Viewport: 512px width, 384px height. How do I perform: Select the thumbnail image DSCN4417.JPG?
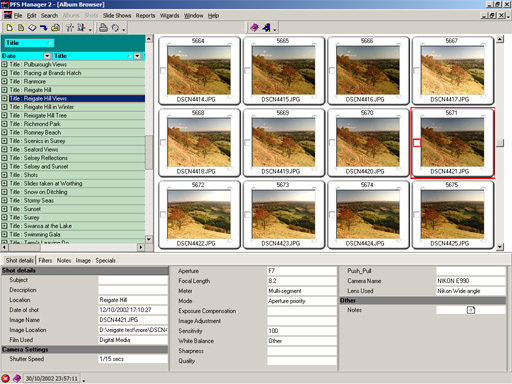[x=453, y=71]
